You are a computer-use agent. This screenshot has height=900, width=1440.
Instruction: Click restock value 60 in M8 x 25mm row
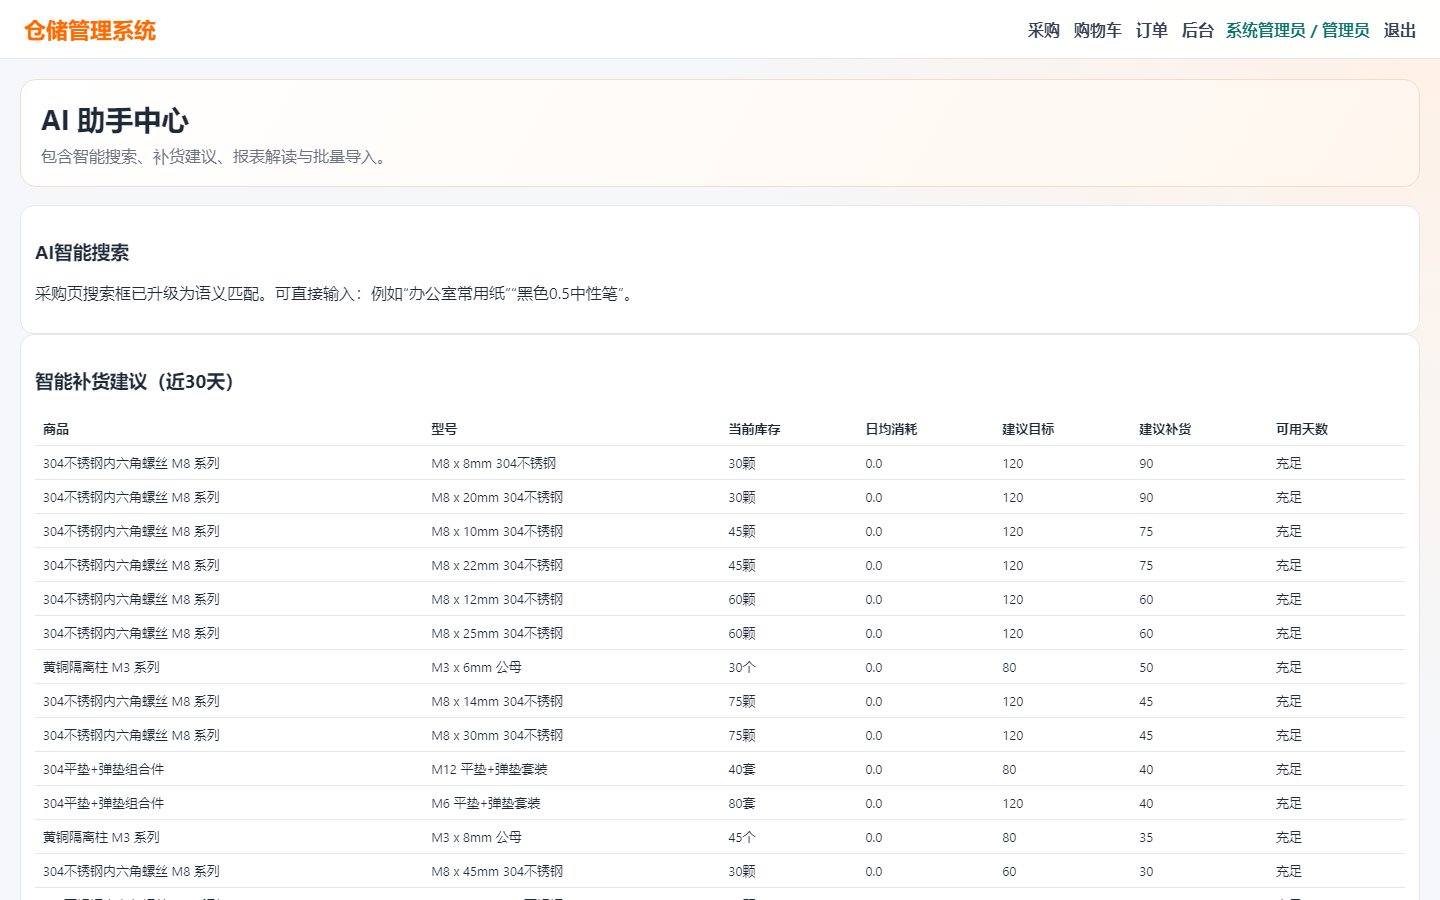coord(1146,633)
